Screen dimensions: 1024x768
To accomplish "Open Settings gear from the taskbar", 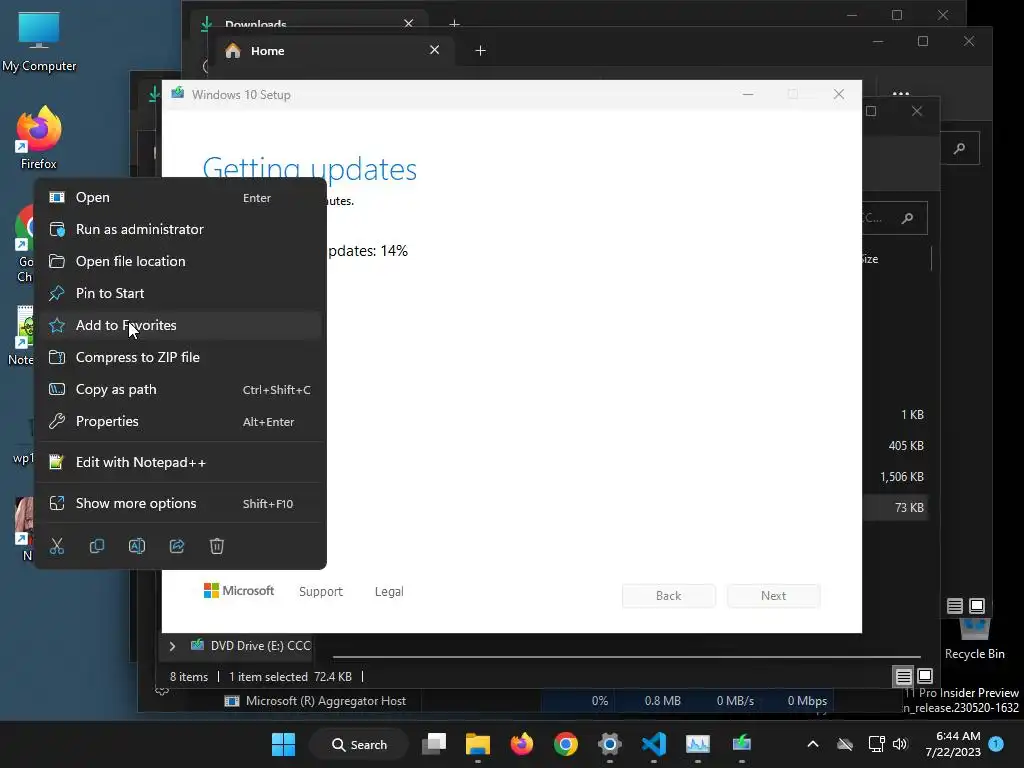I will (x=610, y=744).
